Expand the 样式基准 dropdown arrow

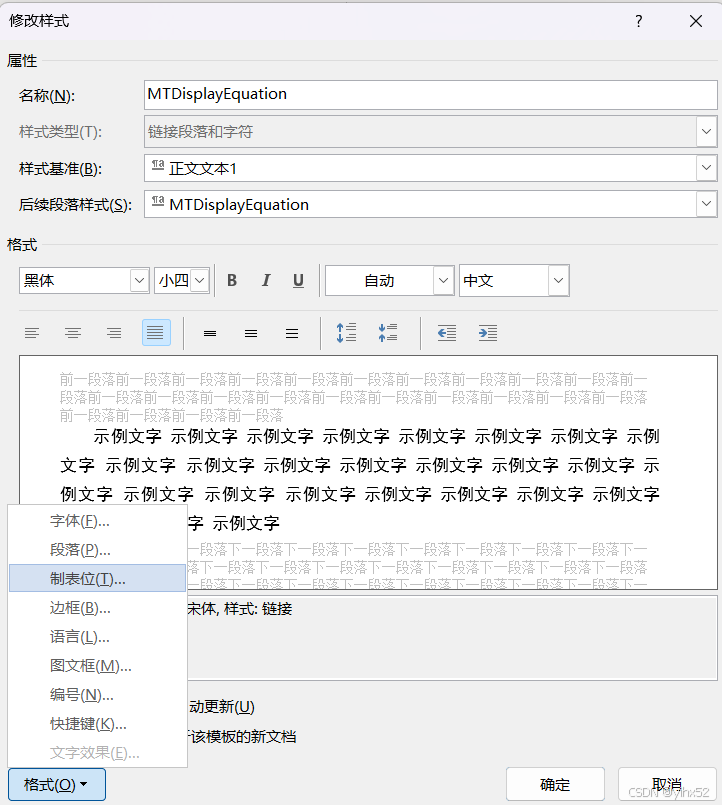707,168
